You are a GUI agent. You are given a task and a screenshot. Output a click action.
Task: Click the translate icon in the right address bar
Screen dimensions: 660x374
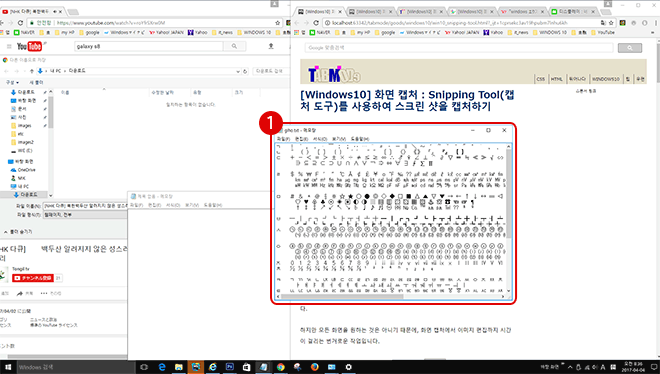[603, 23]
